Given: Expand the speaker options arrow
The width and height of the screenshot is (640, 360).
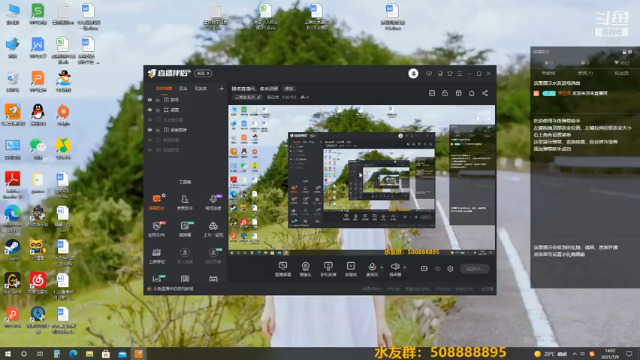Looking at the screenshot, I should click(404, 268).
